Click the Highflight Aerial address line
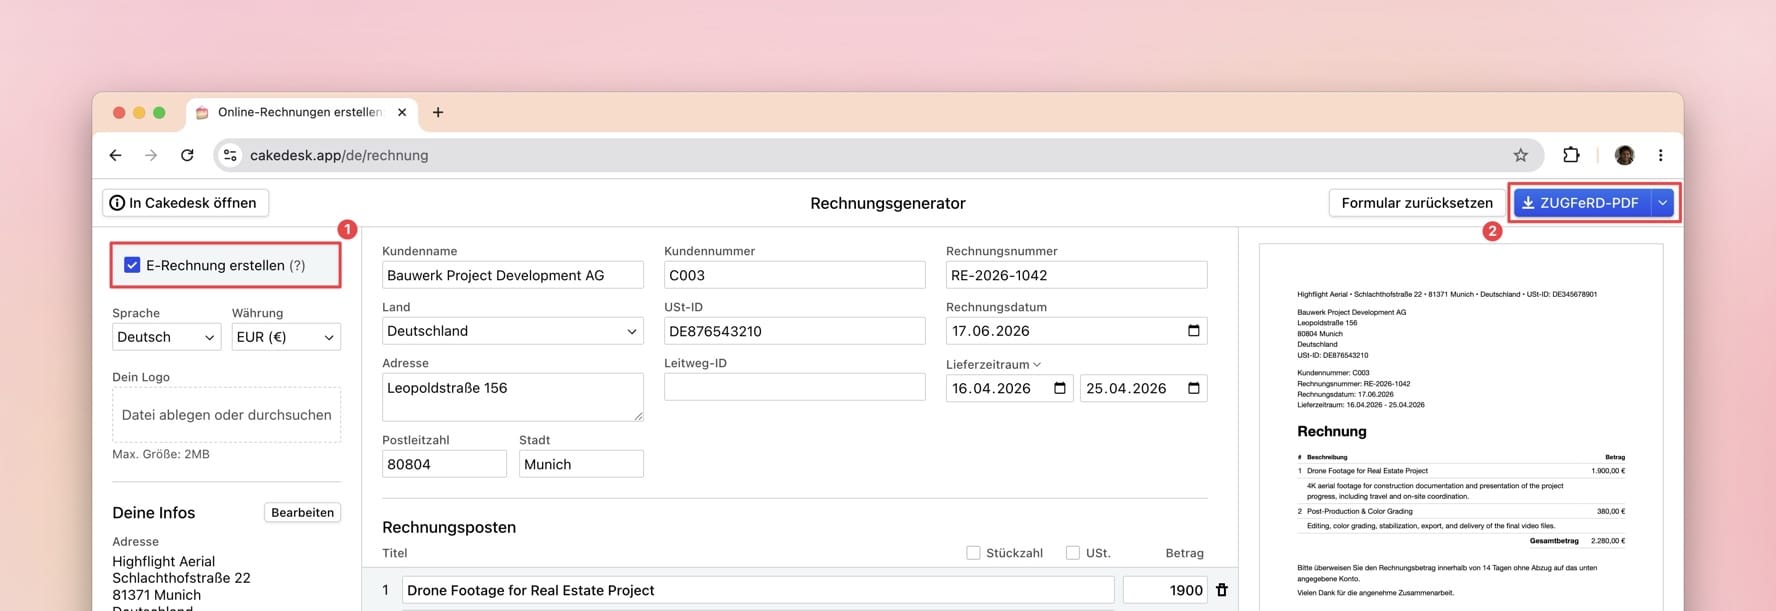 tap(163, 561)
